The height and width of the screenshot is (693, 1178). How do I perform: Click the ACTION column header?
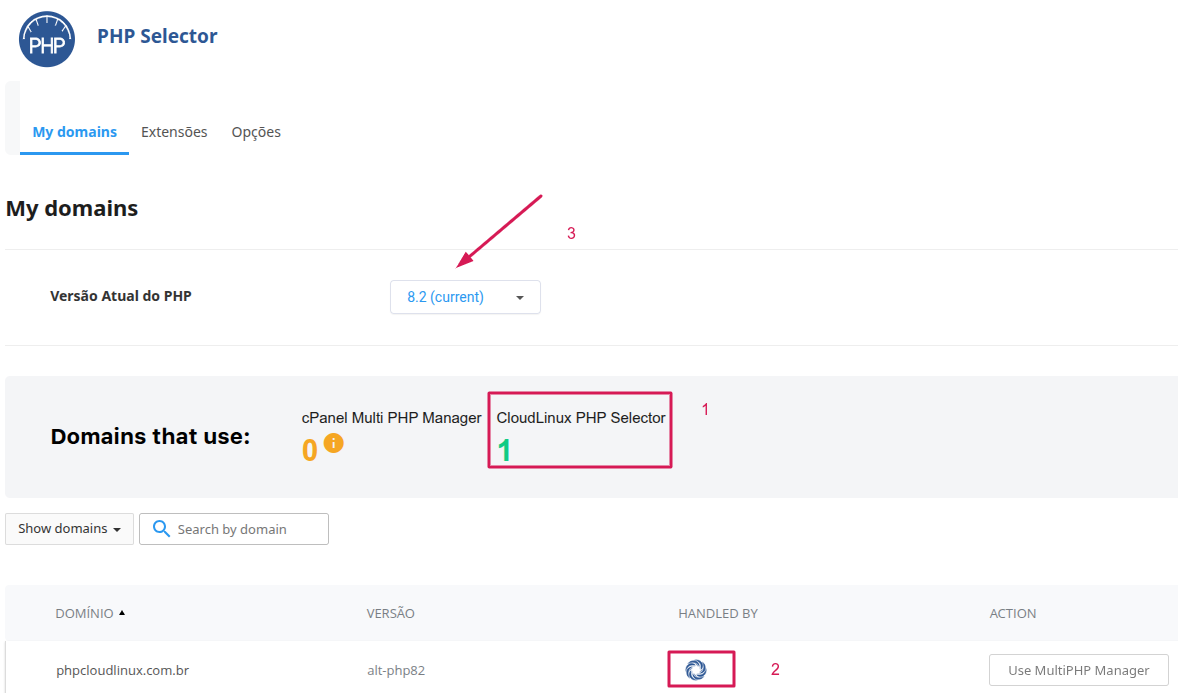pyautogui.click(x=1012, y=613)
